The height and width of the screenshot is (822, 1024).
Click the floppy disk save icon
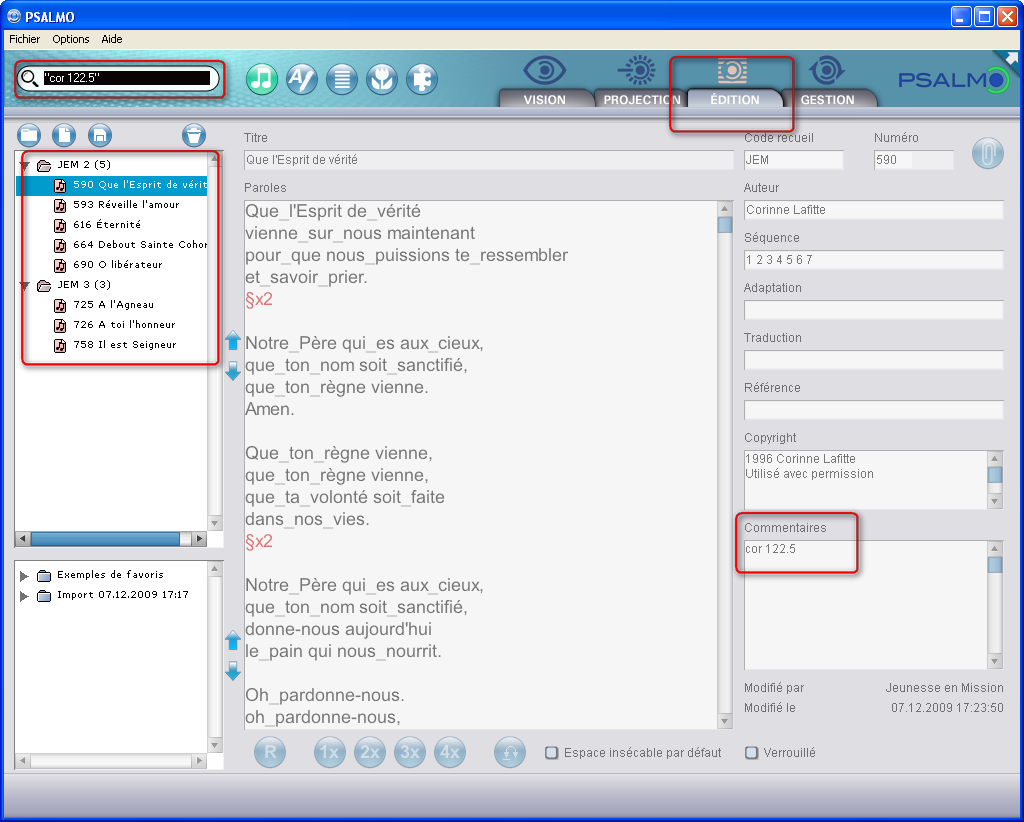click(x=99, y=135)
